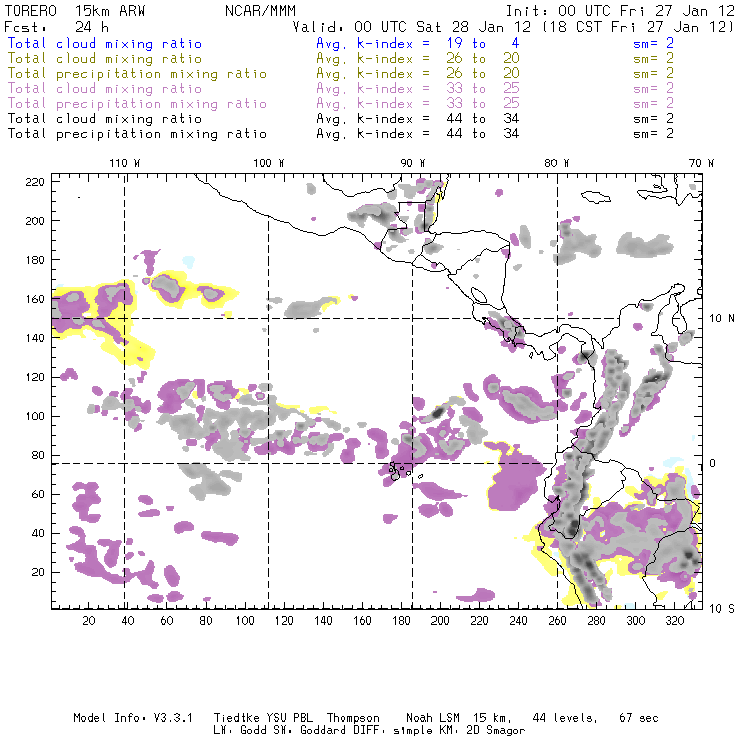Click the "67 sec" timestep text
740x740 pixels.
pos(639,718)
